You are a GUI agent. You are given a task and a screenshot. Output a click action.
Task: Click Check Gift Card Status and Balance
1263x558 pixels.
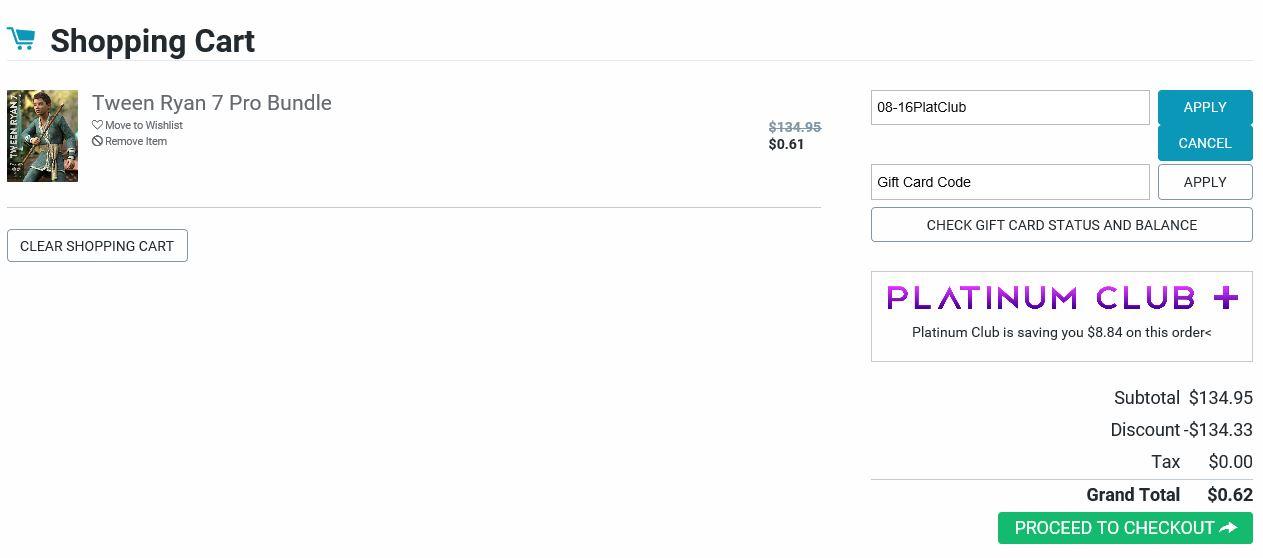click(x=1061, y=225)
